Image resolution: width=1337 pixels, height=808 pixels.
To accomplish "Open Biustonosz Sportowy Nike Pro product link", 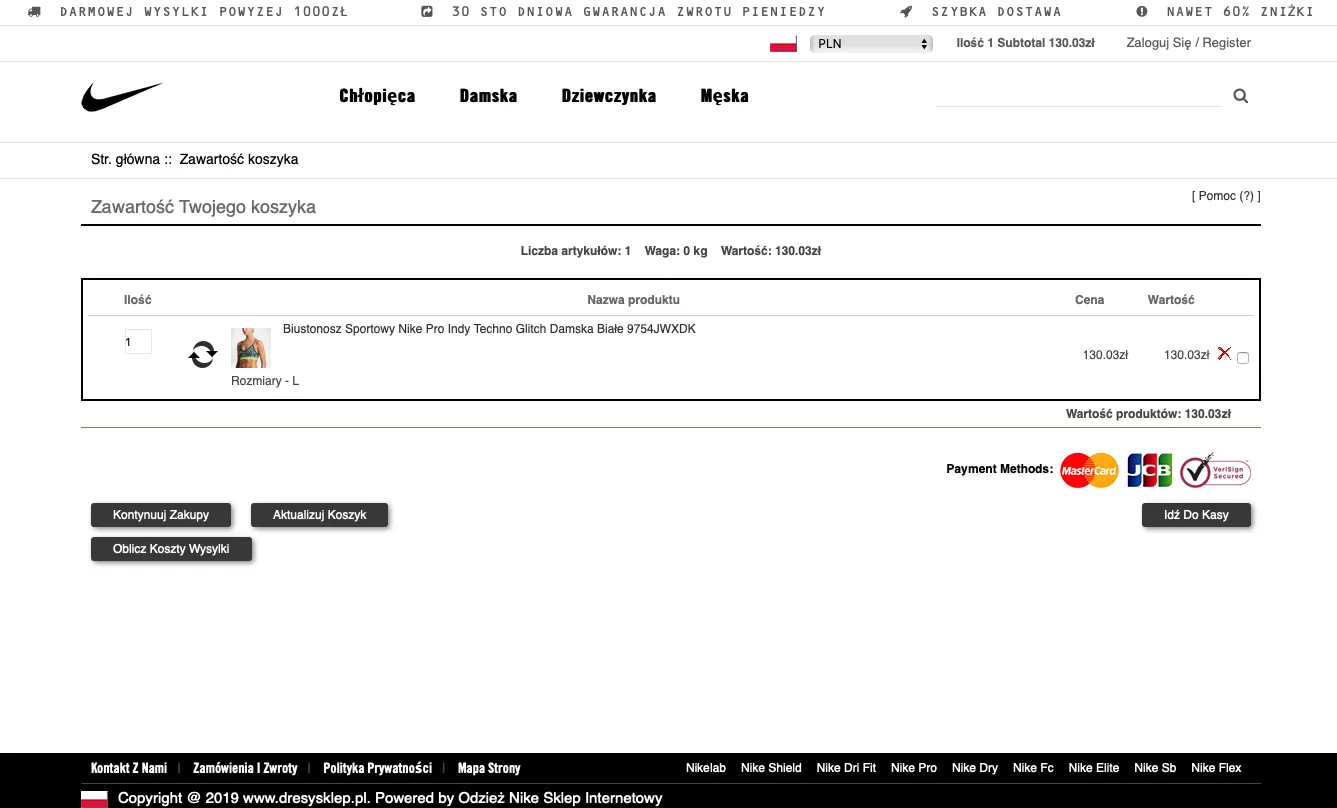I will [x=489, y=329].
